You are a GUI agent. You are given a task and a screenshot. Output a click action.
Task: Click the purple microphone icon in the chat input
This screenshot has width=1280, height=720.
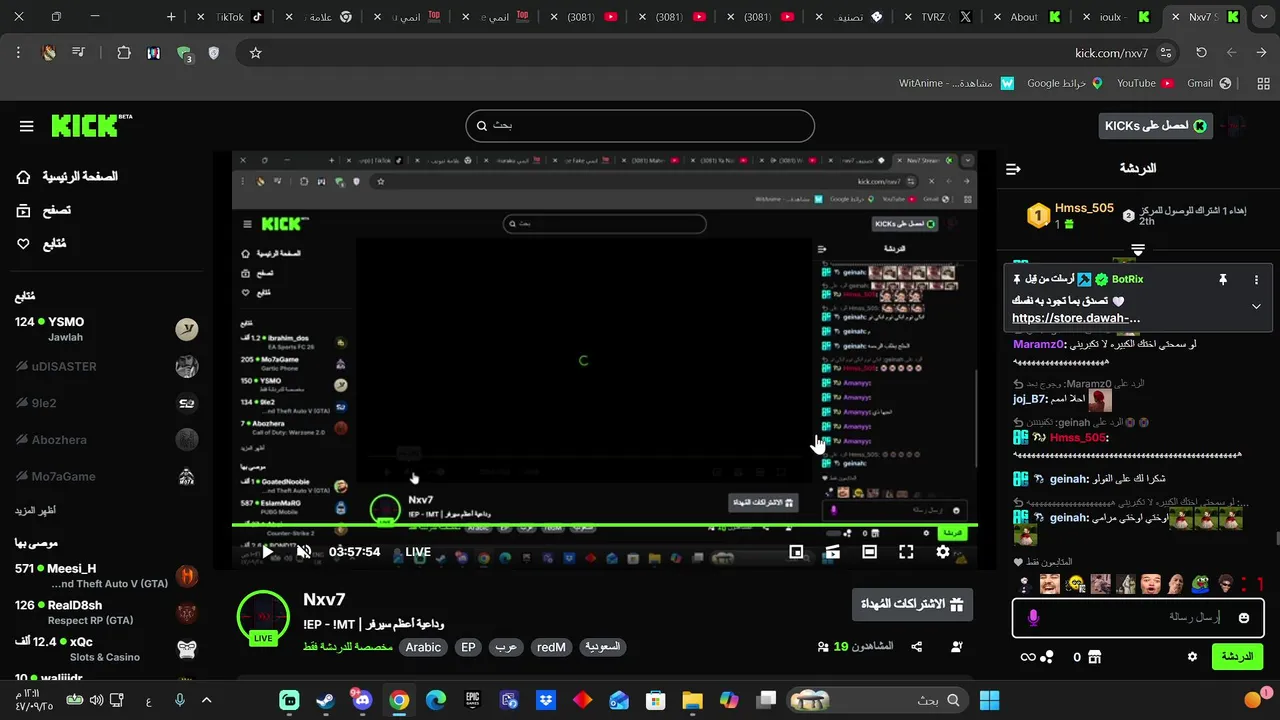pos(1033,618)
